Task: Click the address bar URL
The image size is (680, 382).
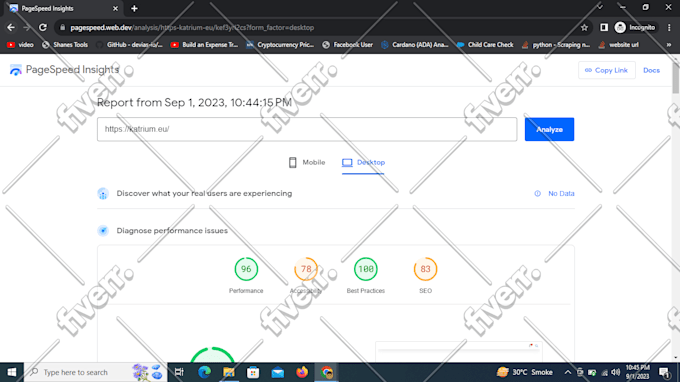Action: (192, 27)
